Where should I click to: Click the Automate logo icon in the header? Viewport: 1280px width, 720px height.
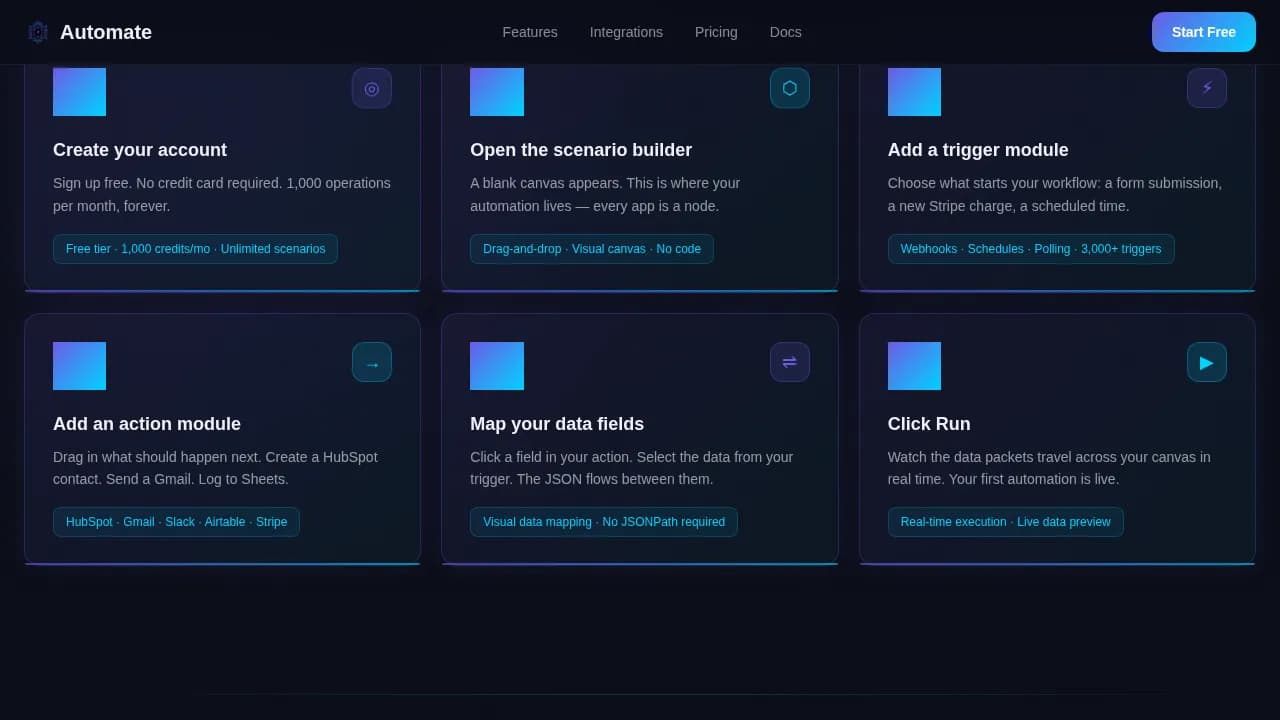tap(38, 31)
